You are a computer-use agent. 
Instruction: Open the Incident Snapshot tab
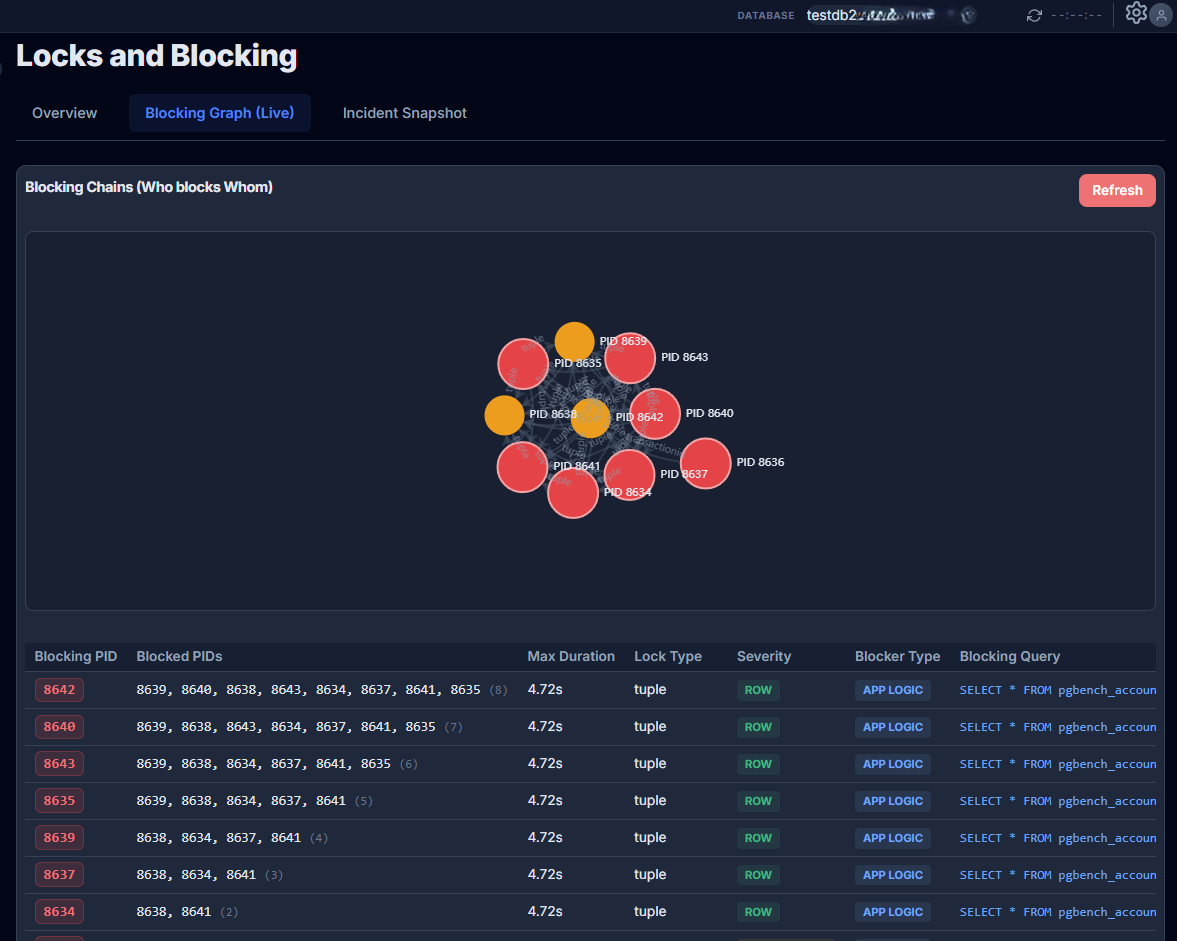click(404, 113)
